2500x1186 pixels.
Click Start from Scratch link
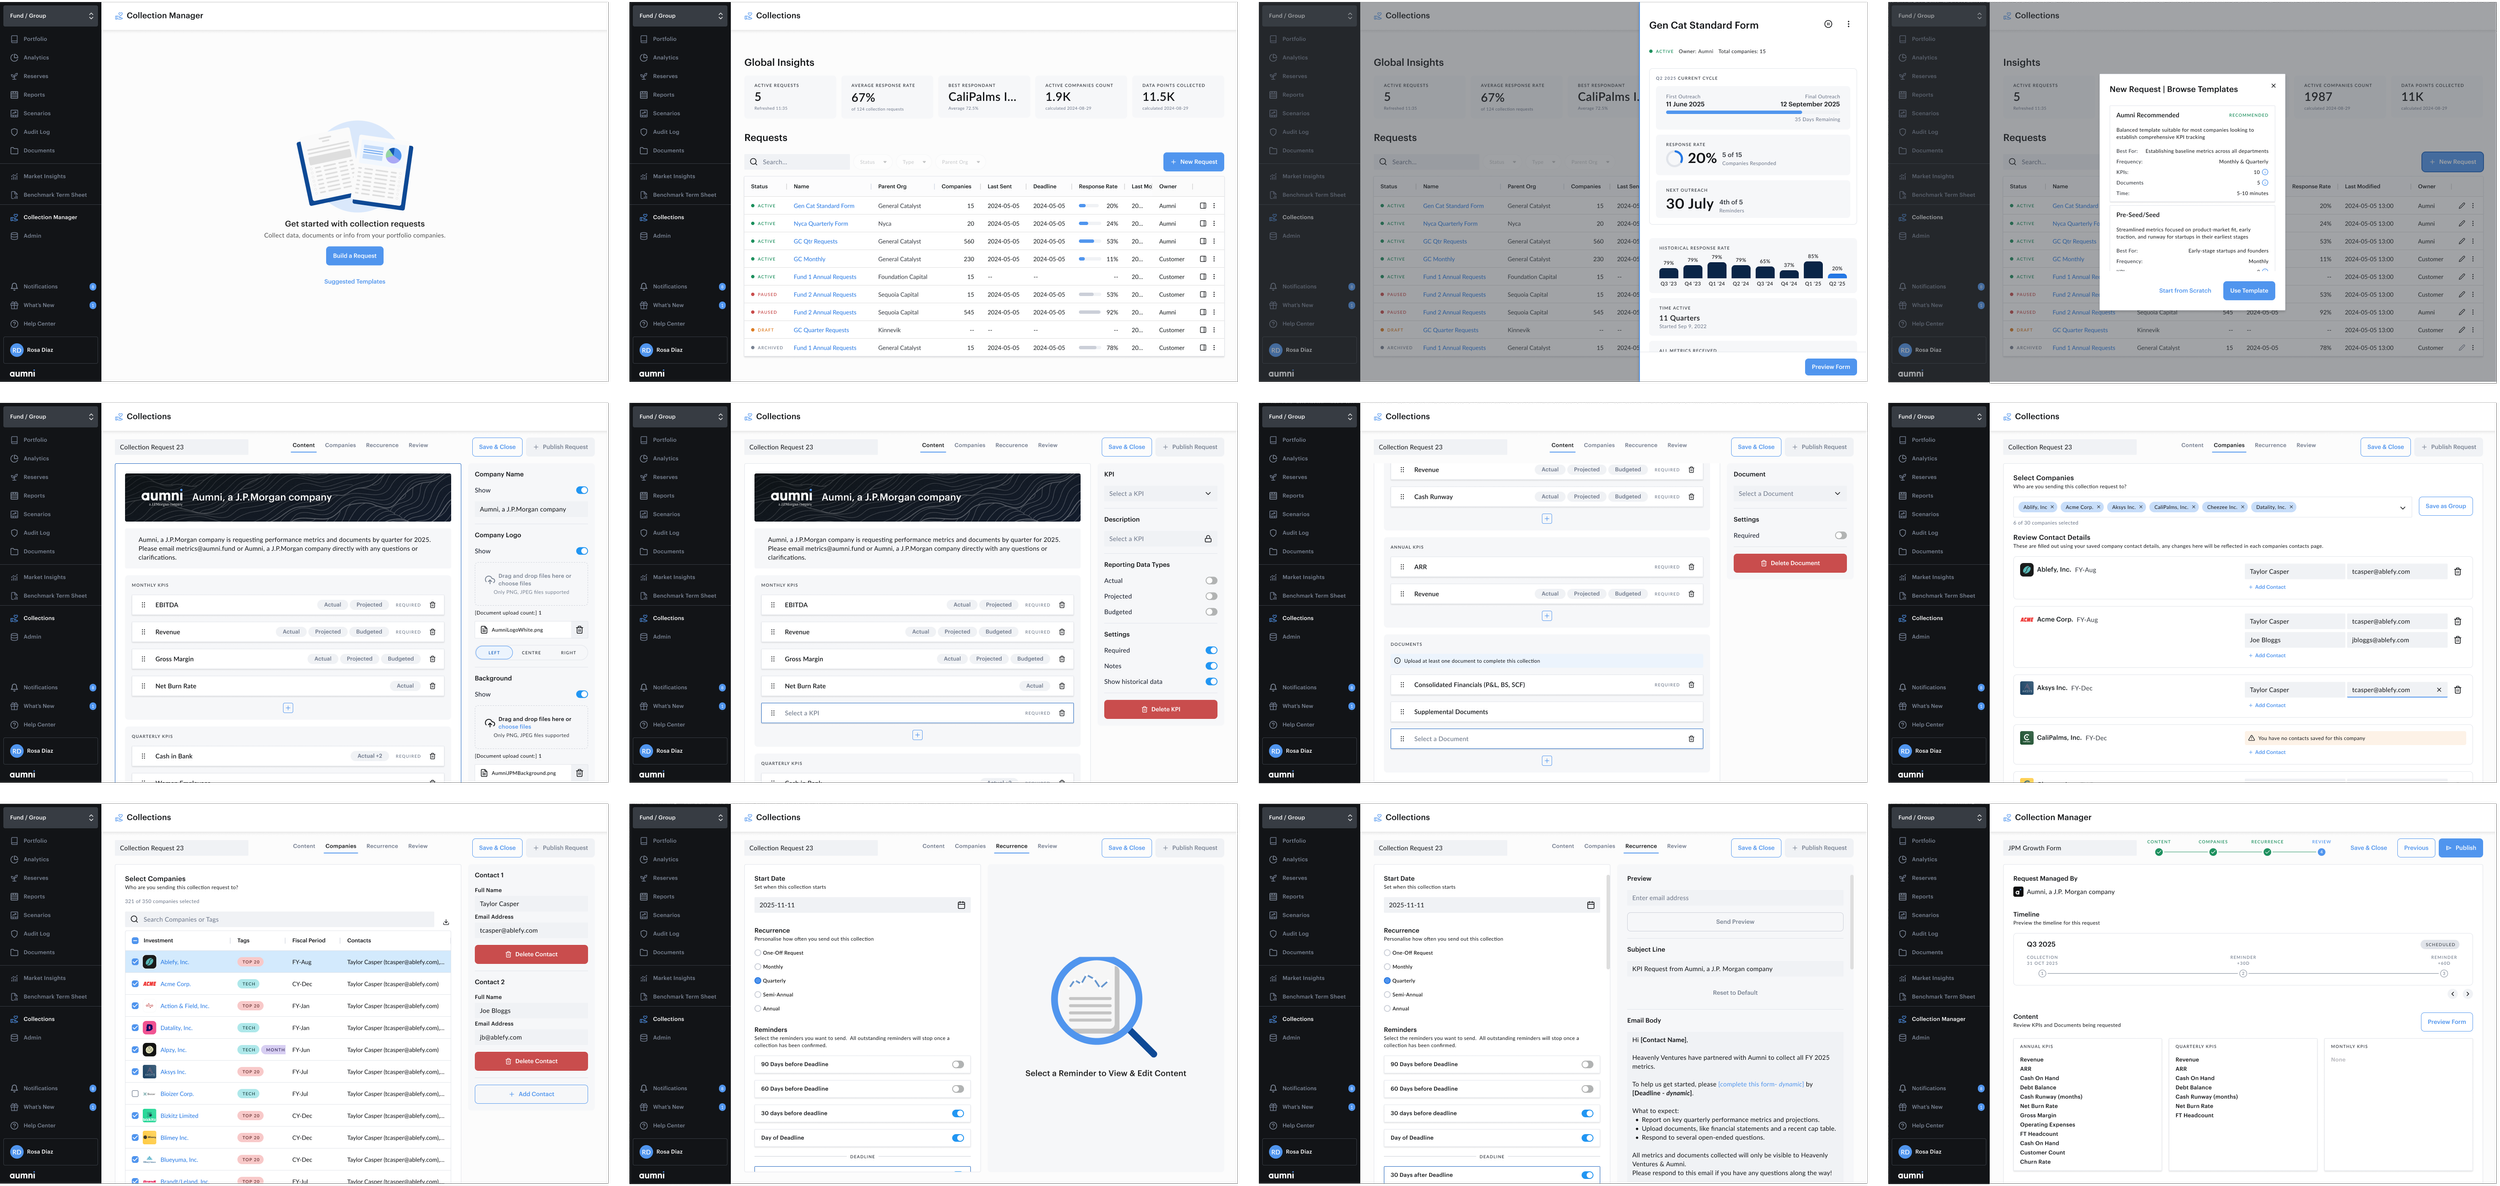[2184, 291]
